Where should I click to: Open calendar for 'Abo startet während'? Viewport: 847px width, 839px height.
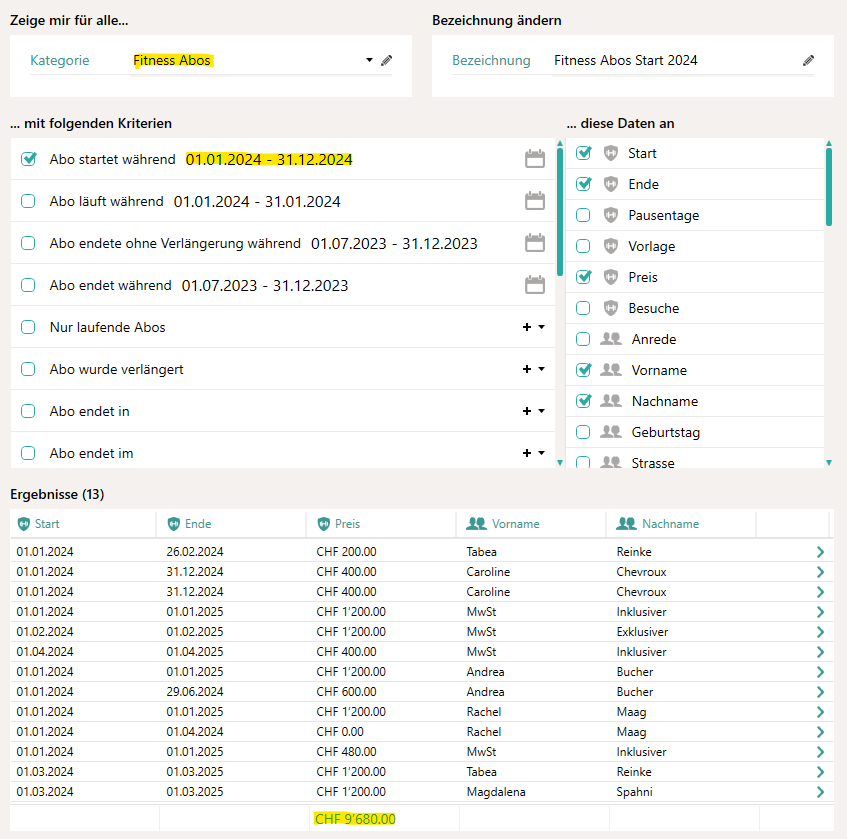tap(535, 159)
